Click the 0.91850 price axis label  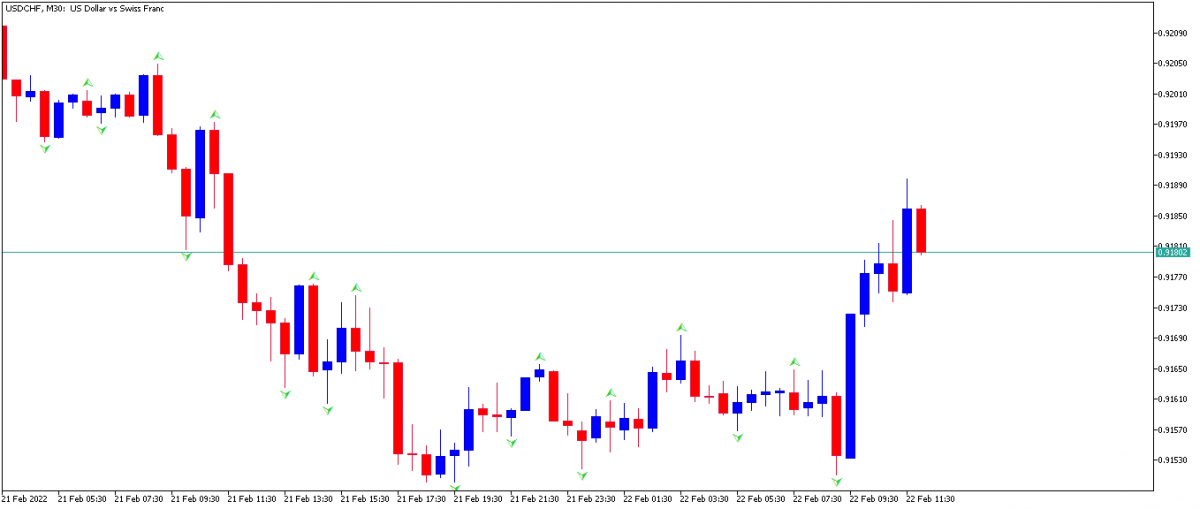(x=1172, y=216)
